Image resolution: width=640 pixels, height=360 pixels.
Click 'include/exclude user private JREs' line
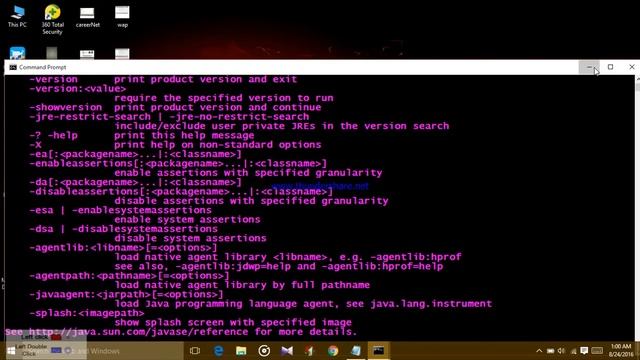pos(282,126)
